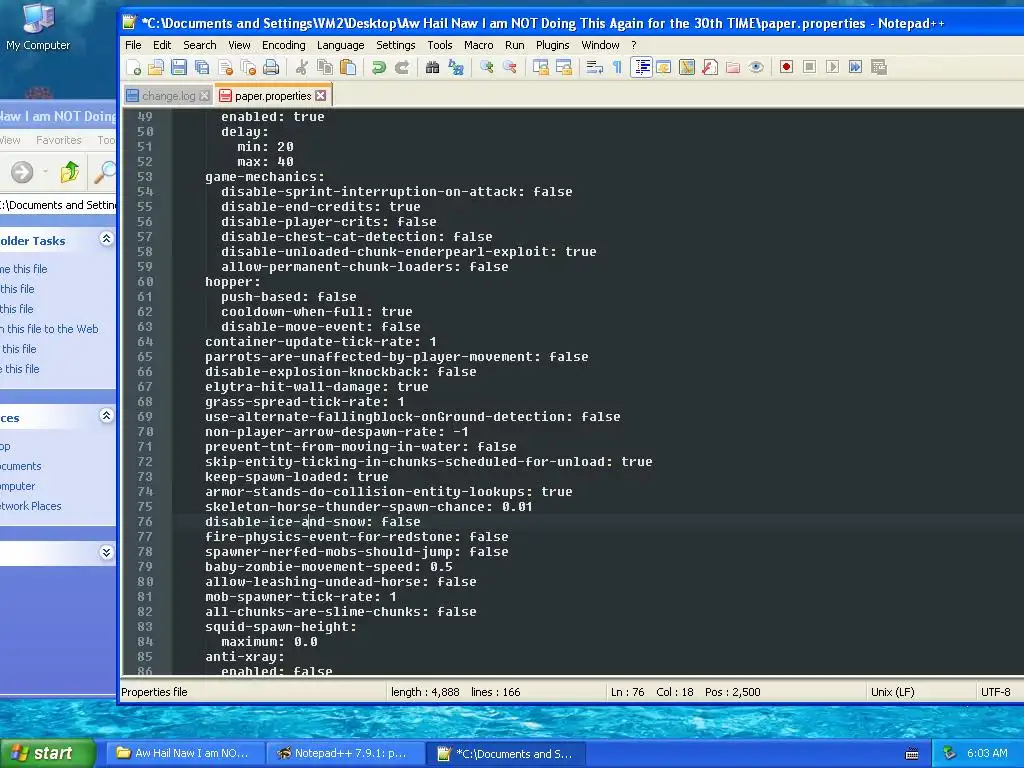1024x768 pixels.
Task: Open Folder as Workspace icon
Action: click(733, 67)
